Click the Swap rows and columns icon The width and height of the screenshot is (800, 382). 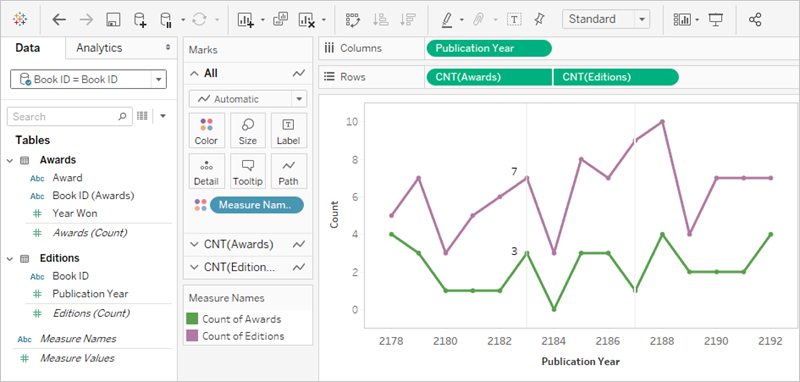click(353, 19)
